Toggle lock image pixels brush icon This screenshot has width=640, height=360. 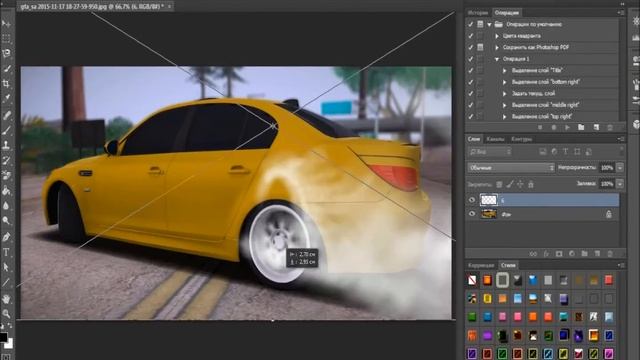click(x=510, y=184)
